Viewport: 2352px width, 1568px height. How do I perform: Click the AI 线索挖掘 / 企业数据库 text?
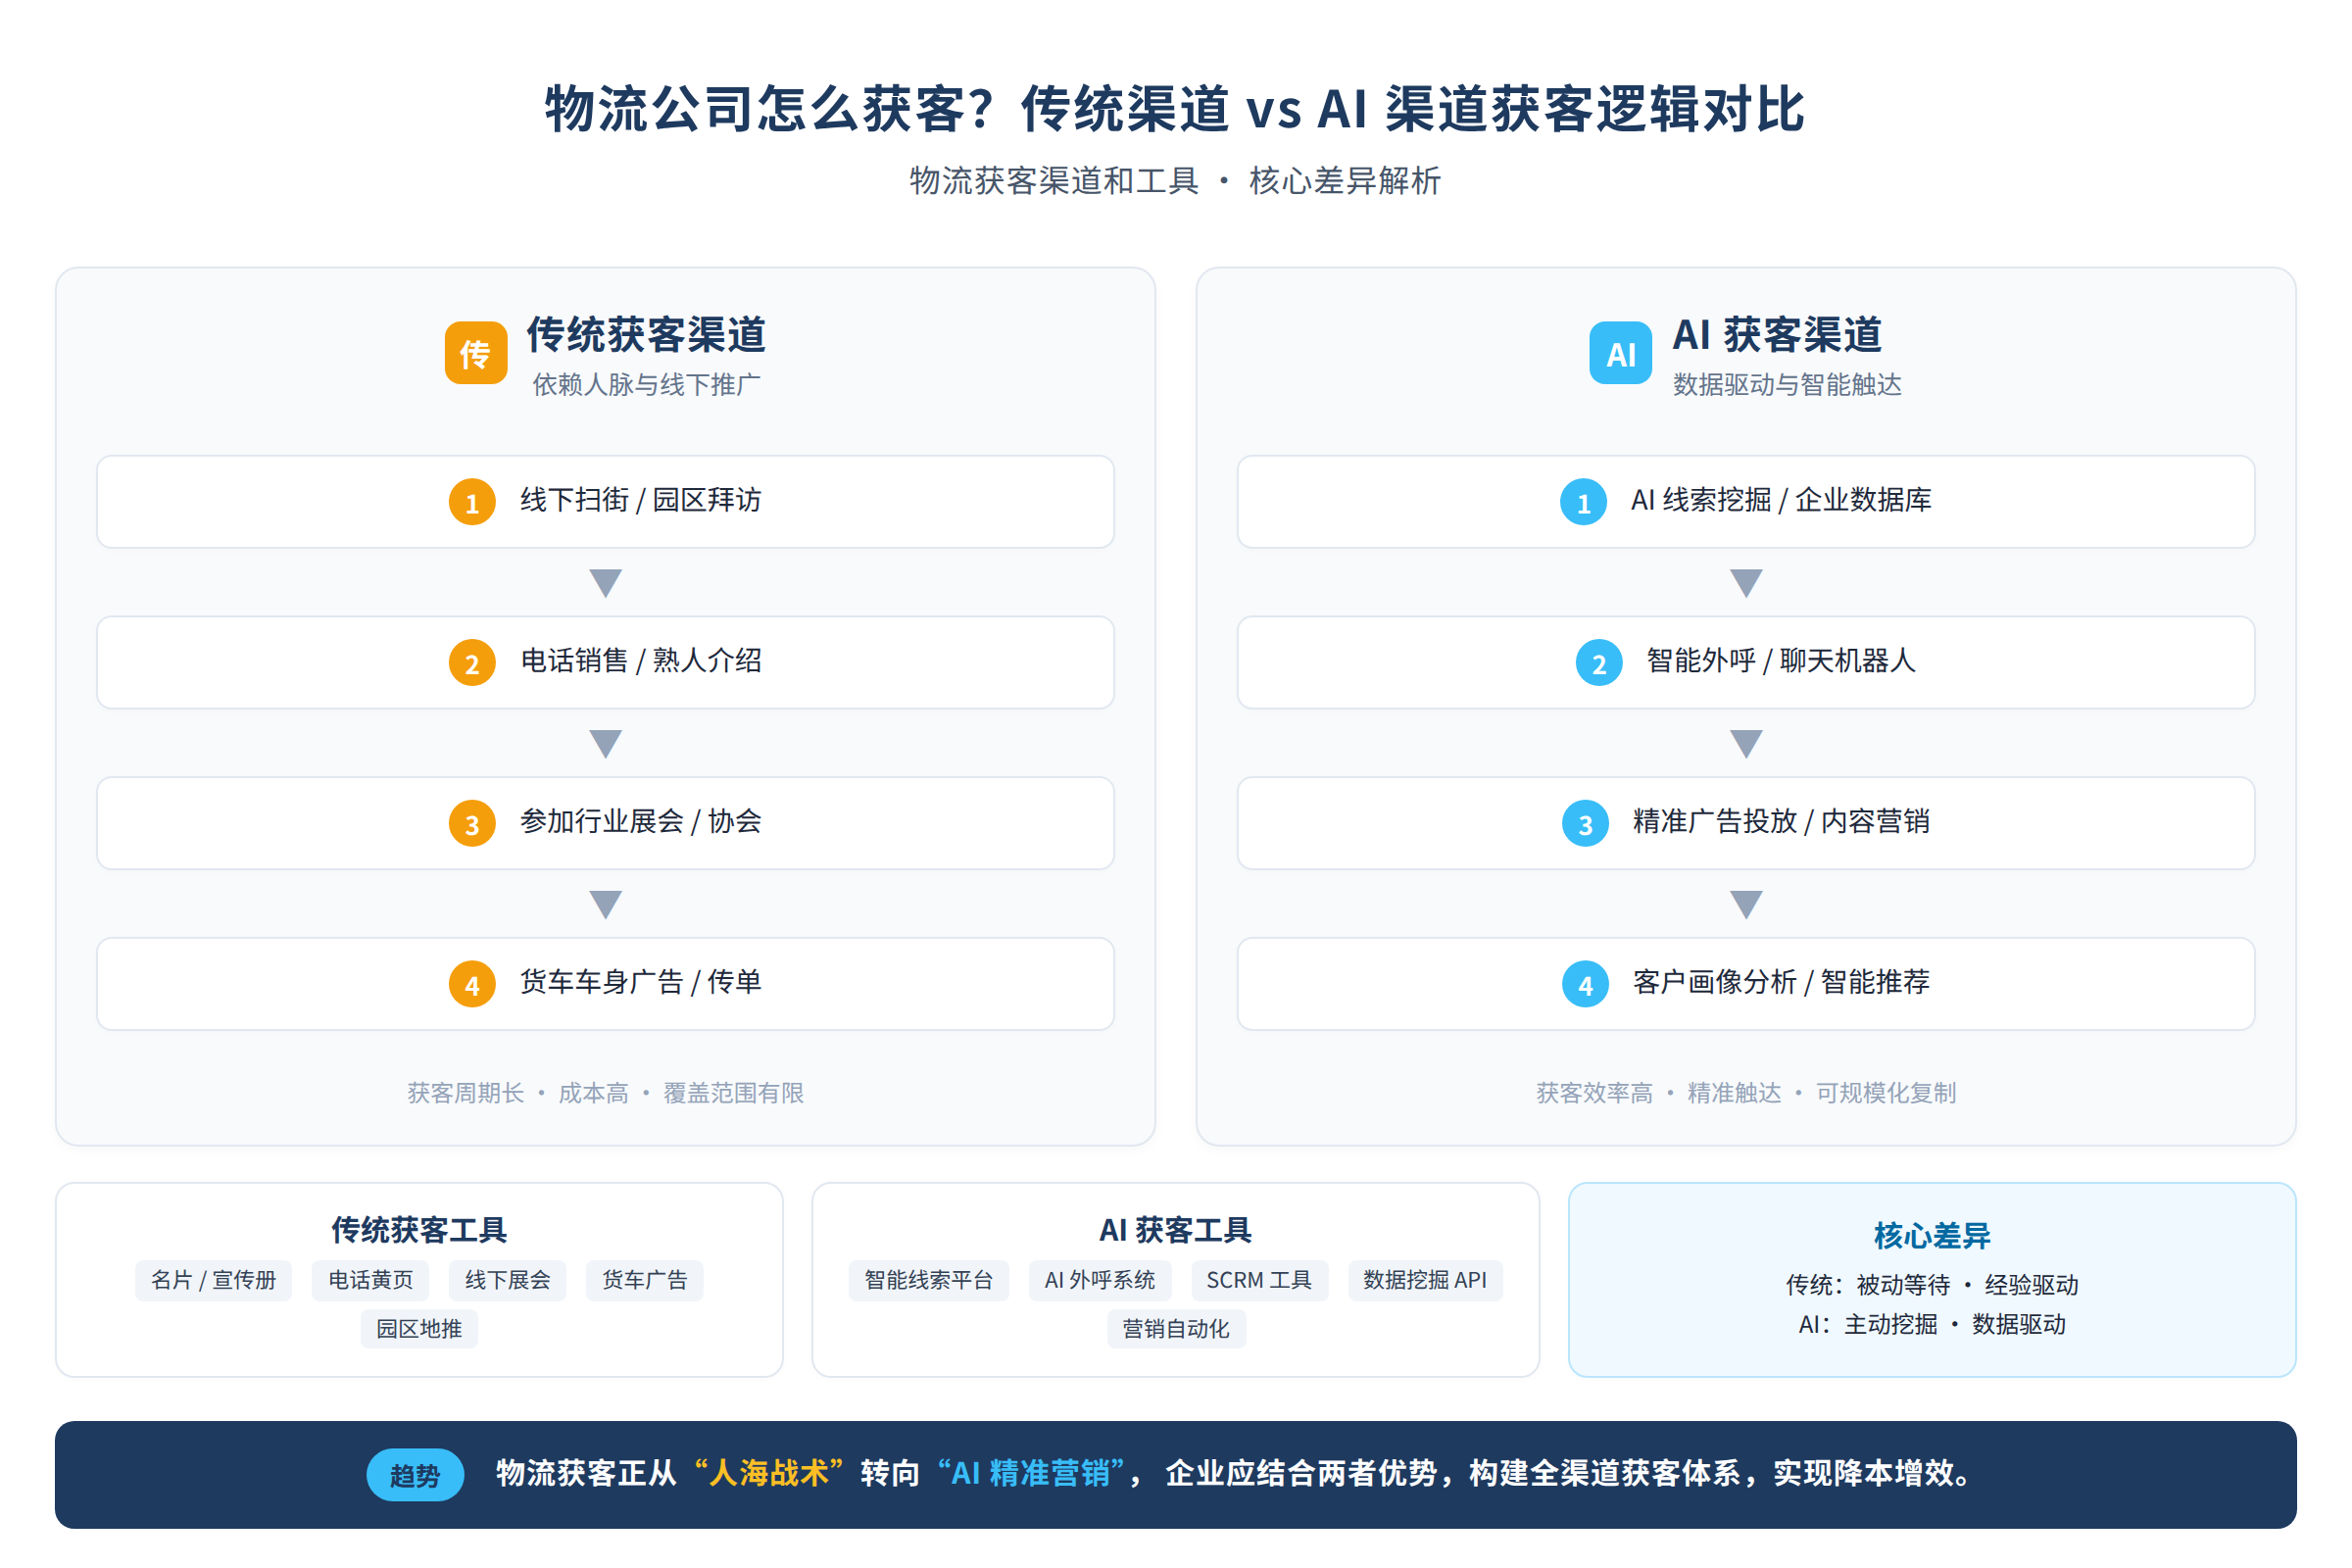pyautogui.click(x=1782, y=500)
